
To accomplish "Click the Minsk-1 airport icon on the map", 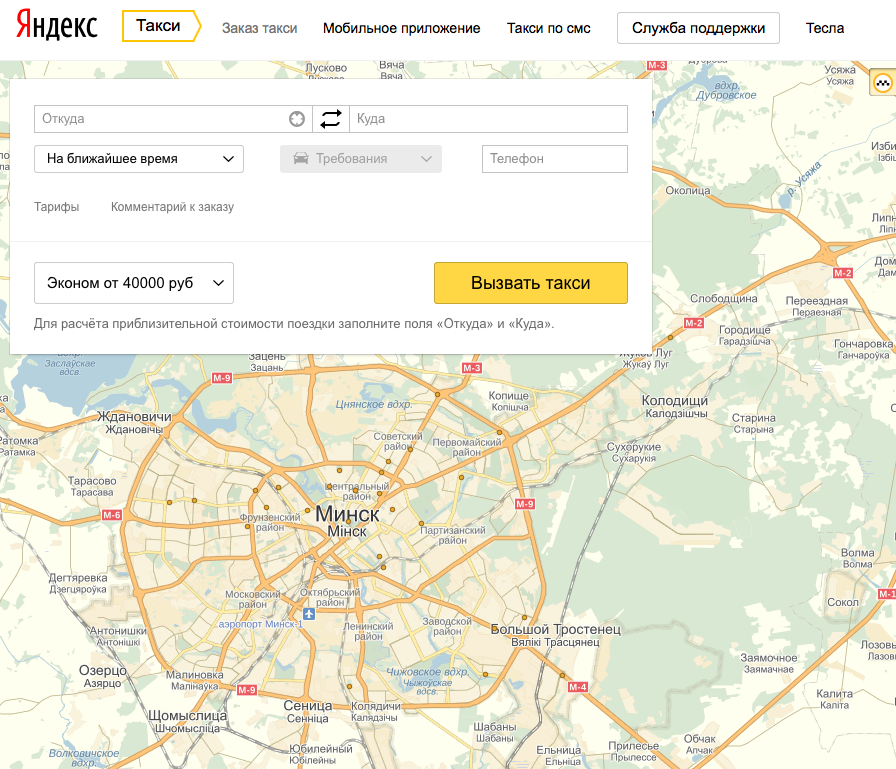I will (309, 614).
